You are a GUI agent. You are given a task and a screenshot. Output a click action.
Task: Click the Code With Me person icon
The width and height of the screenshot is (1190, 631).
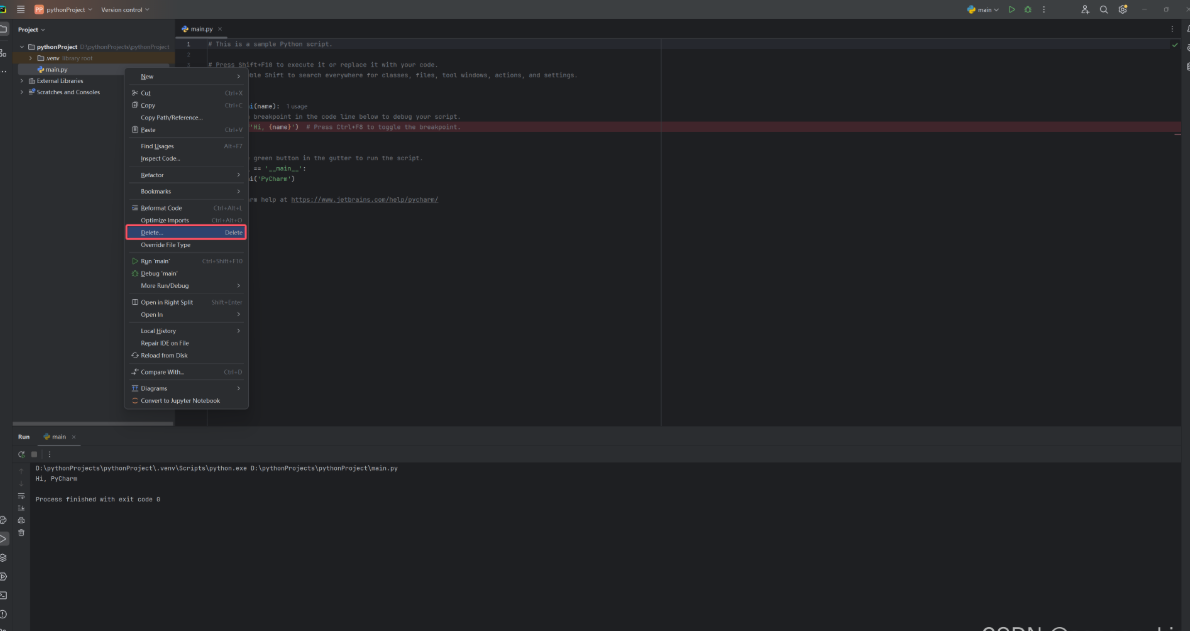[x=1085, y=9]
